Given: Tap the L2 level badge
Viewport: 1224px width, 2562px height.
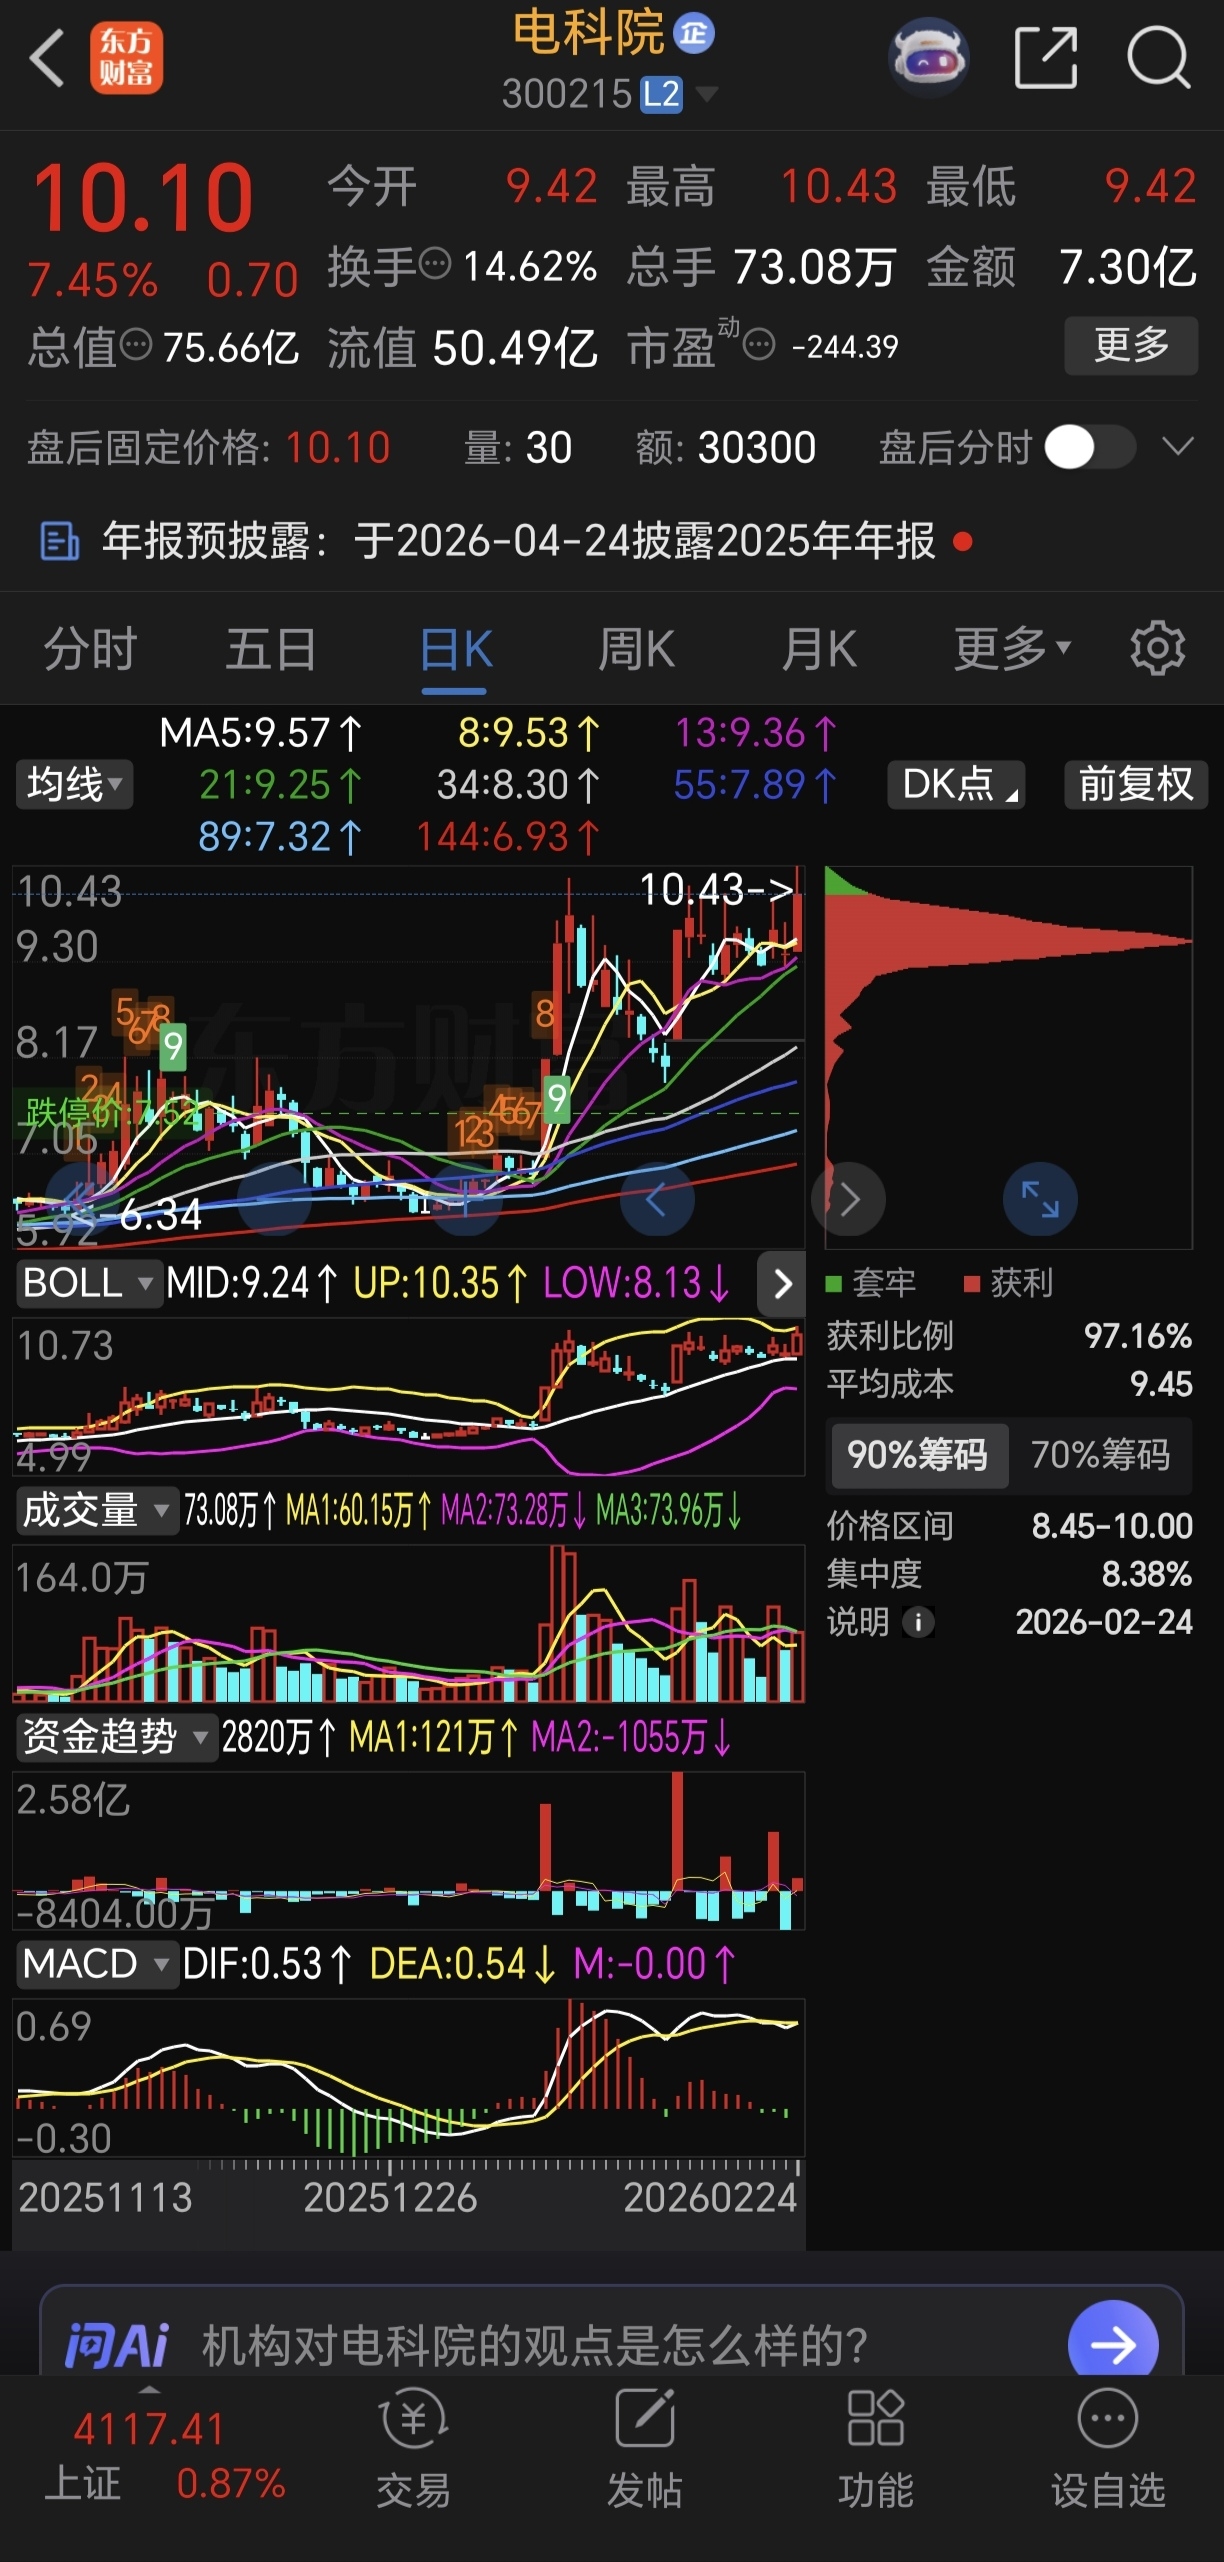Looking at the screenshot, I should click(x=661, y=94).
